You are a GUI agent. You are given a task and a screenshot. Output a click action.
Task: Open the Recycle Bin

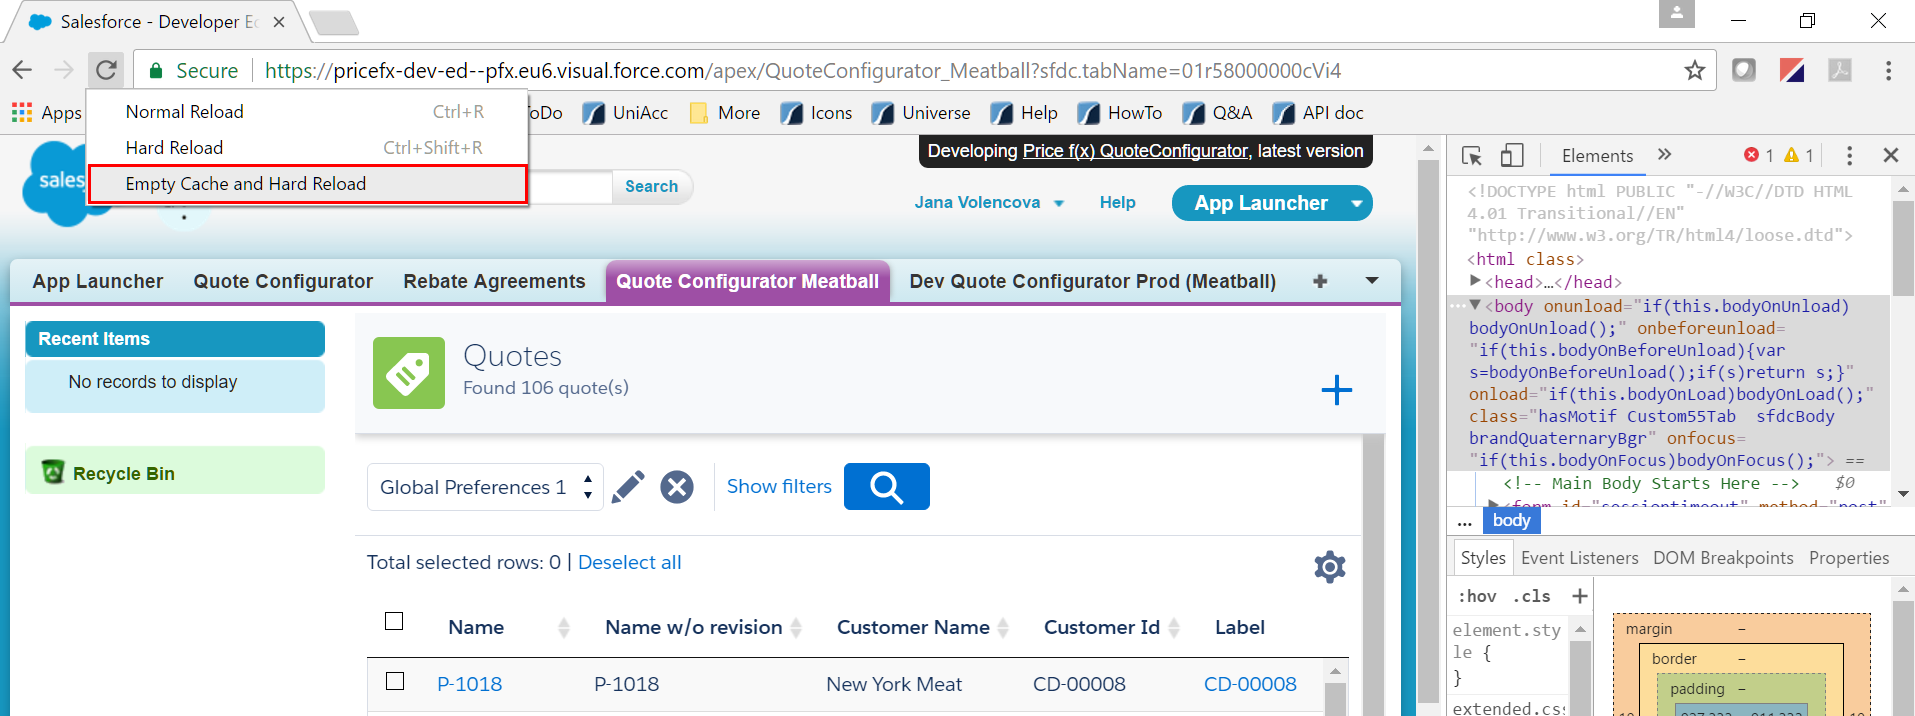click(123, 473)
